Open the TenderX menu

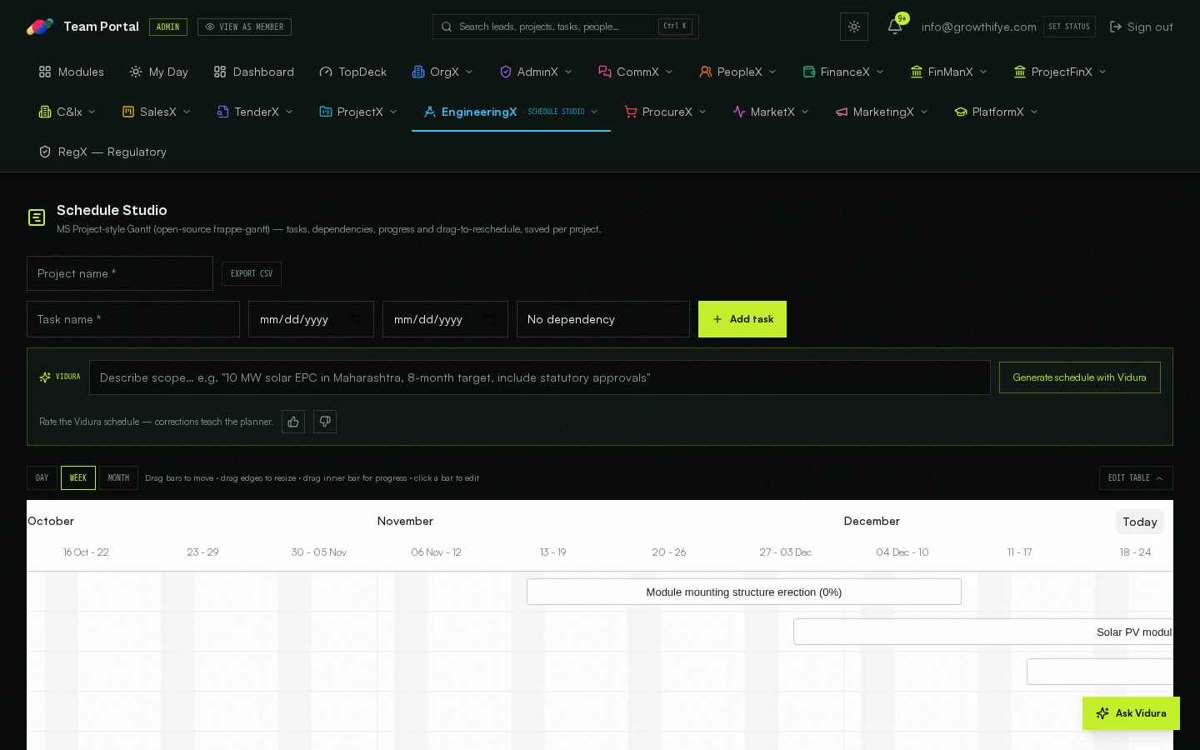(x=255, y=112)
